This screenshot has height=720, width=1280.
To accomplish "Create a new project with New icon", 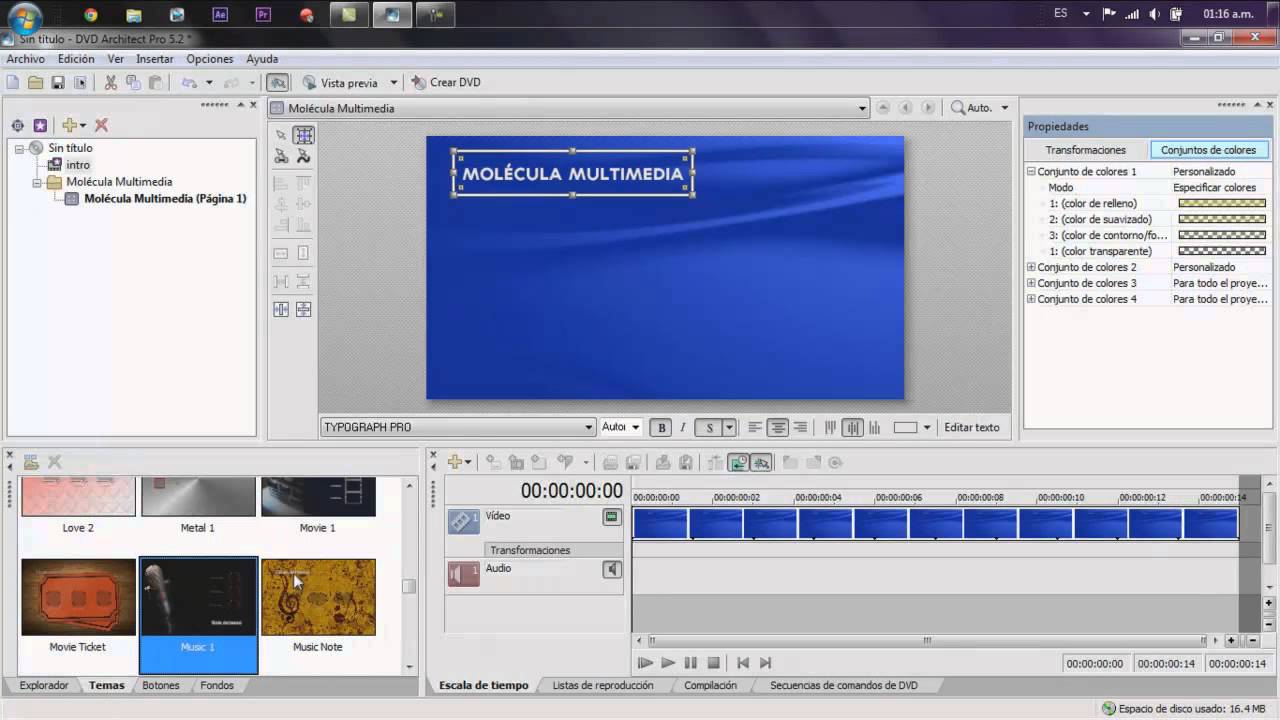I will tap(13, 83).
